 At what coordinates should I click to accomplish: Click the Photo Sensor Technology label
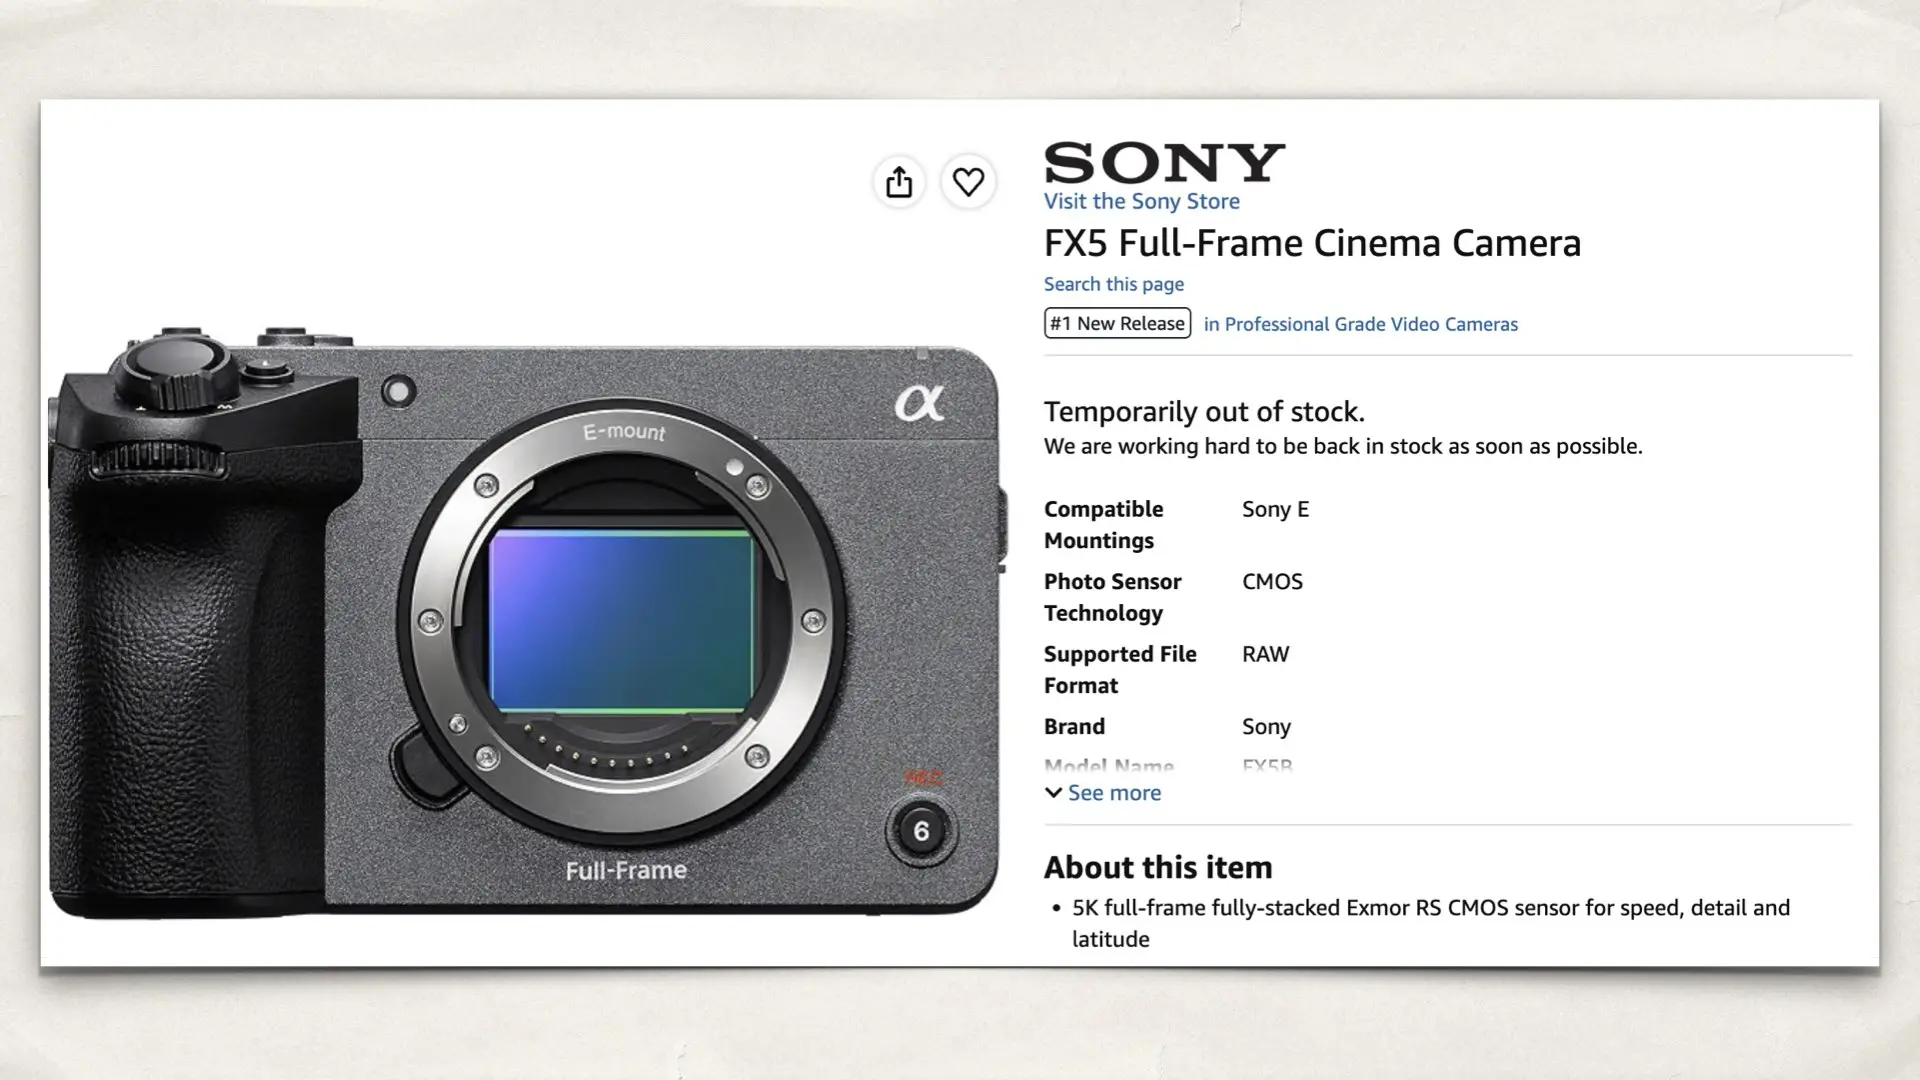[1112, 597]
